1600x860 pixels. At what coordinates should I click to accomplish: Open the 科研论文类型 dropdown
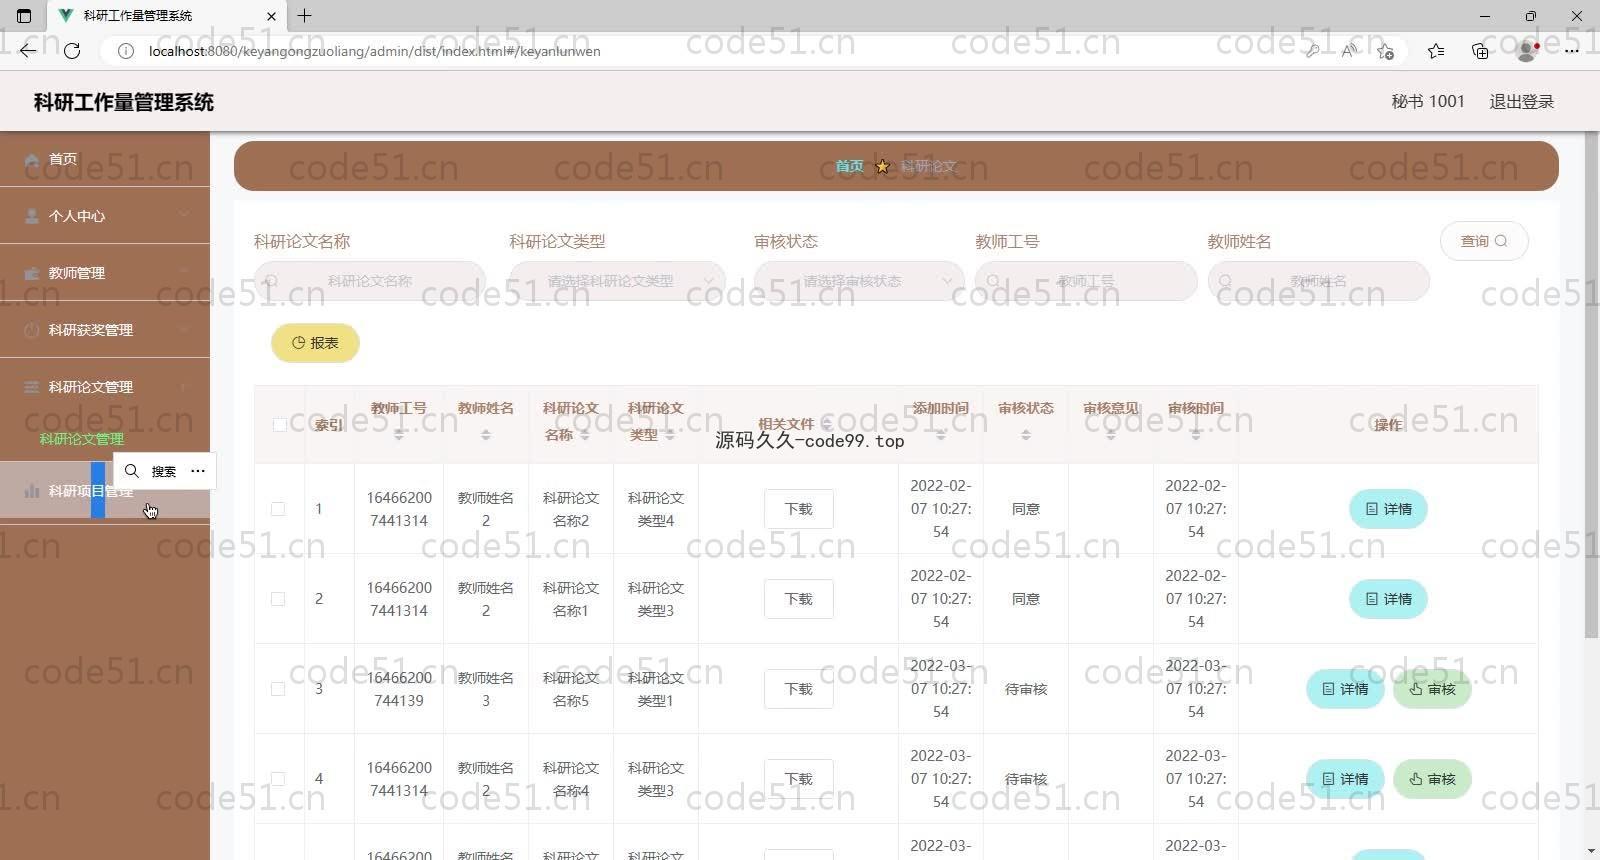tap(617, 281)
